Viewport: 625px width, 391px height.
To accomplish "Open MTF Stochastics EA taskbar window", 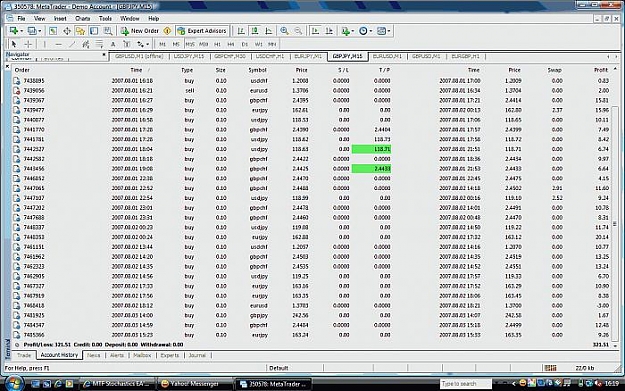I will tap(117, 384).
